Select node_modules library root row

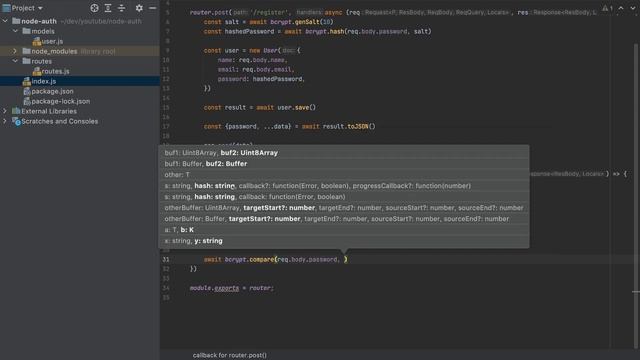coord(80,51)
